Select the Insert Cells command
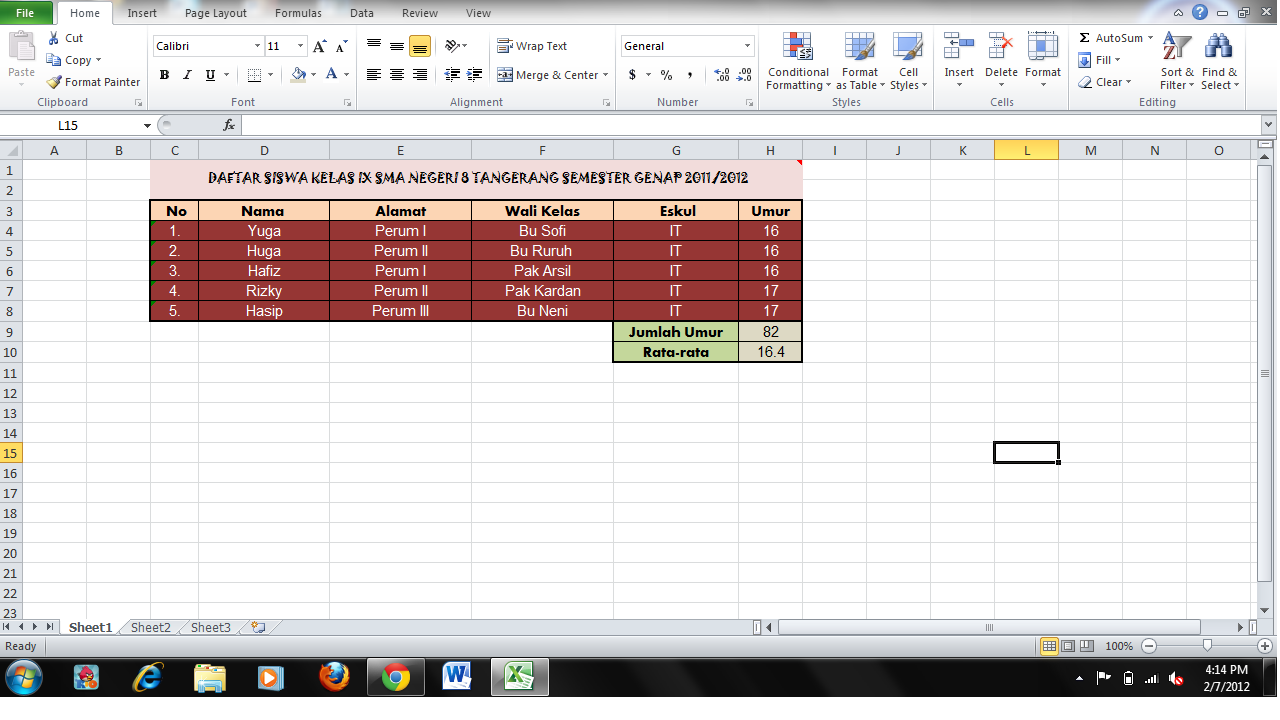1280x720 pixels. (x=958, y=60)
